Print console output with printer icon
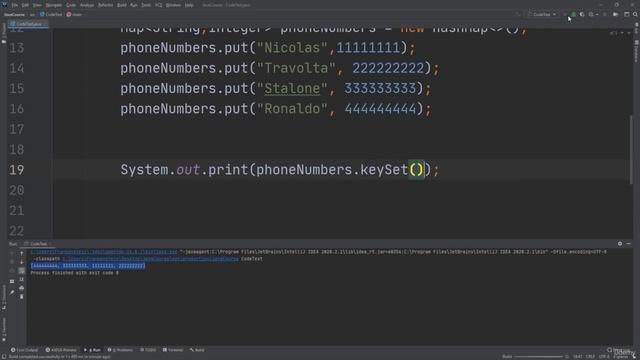Screen dimensions: 640x360 22,288
